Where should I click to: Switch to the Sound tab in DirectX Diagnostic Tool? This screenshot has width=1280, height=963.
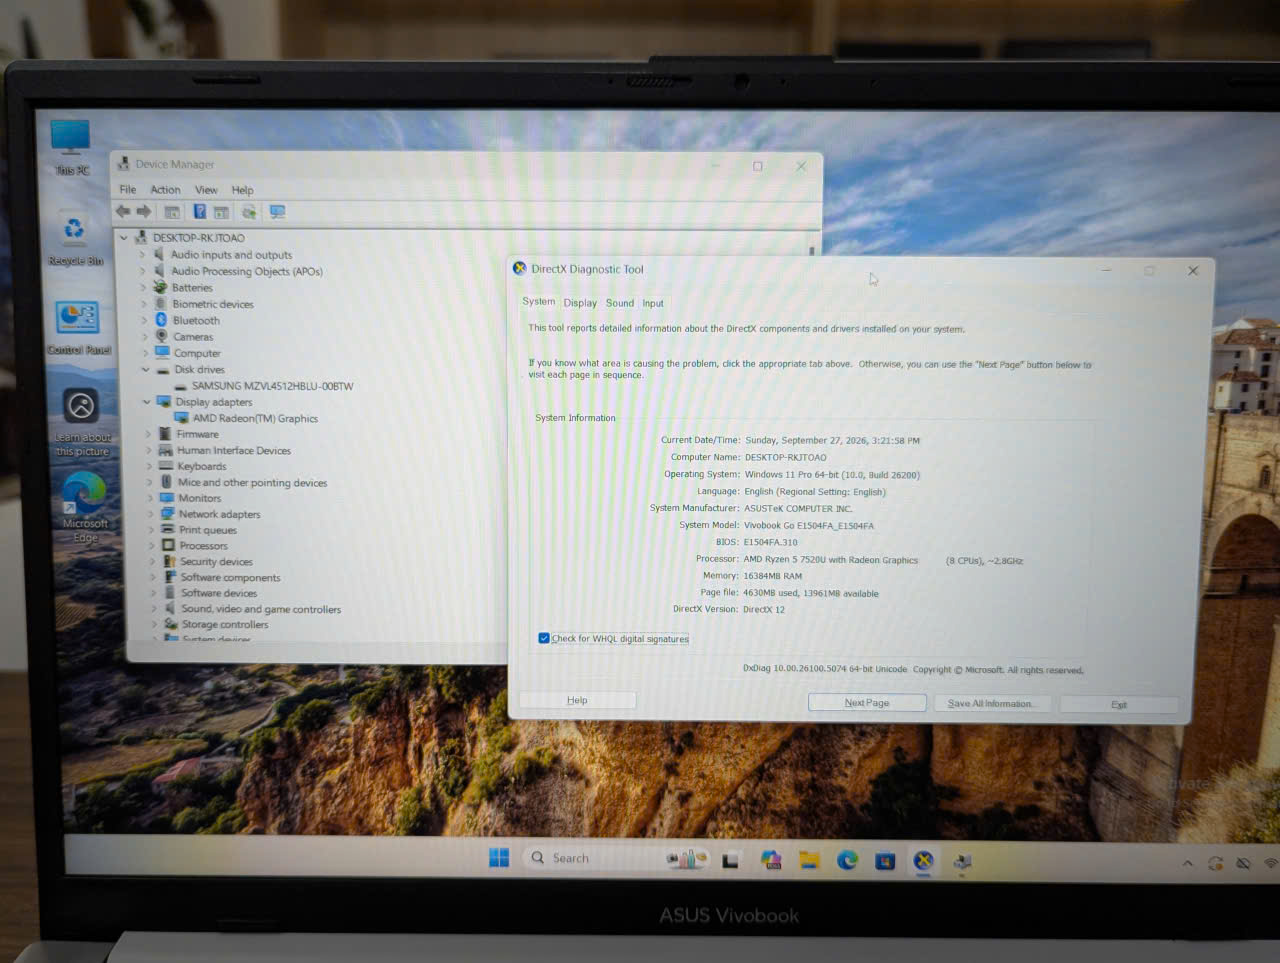pyautogui.click(x=620, y=303)
